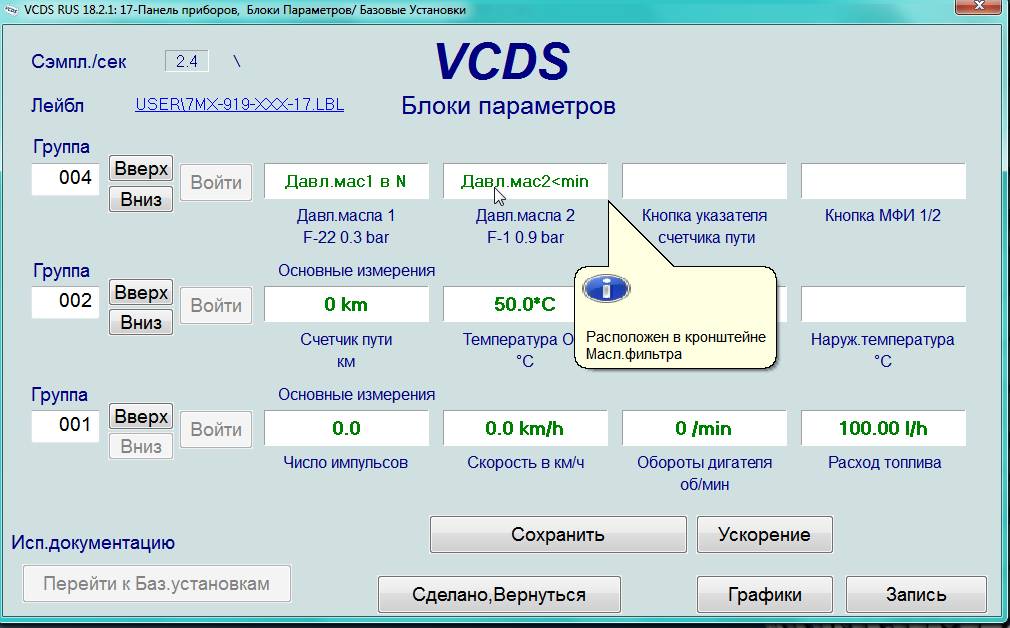Image resolution: width=1010 pixels, height=628 pixels.
Task: Select the Давл.мас1 в N value field
Action: tap(346, 182)
